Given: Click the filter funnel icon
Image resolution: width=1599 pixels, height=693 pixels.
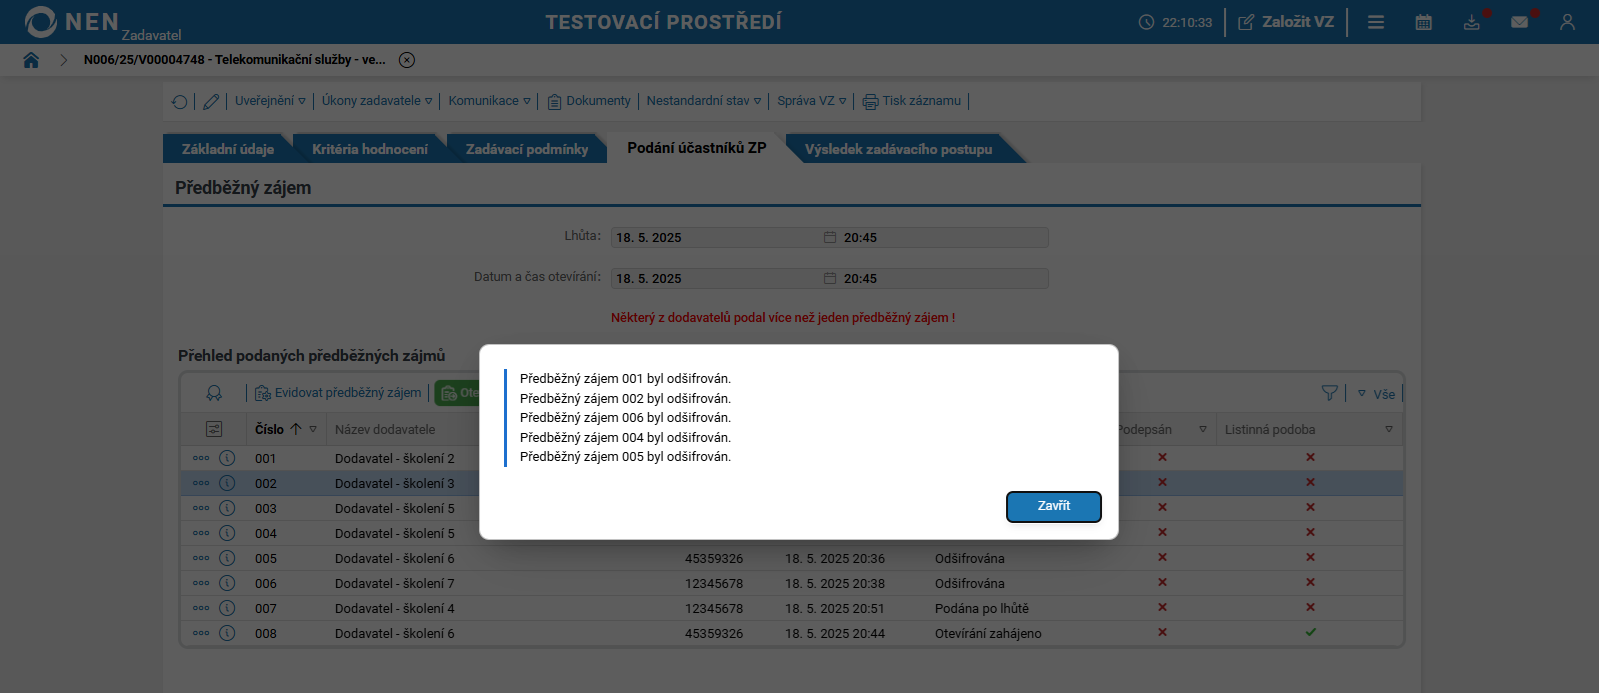Looking at the screenshot, I should pyautogui.click(x=1330, y=393).
